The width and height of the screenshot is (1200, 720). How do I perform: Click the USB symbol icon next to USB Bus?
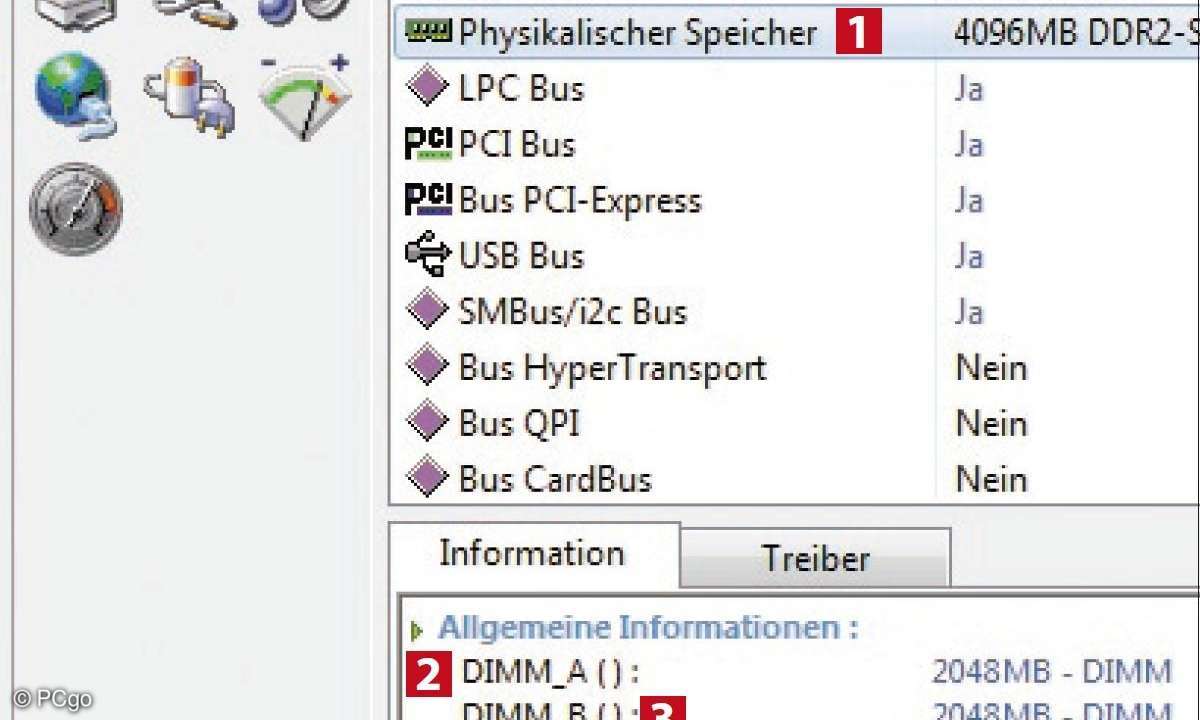pos(428,256)
